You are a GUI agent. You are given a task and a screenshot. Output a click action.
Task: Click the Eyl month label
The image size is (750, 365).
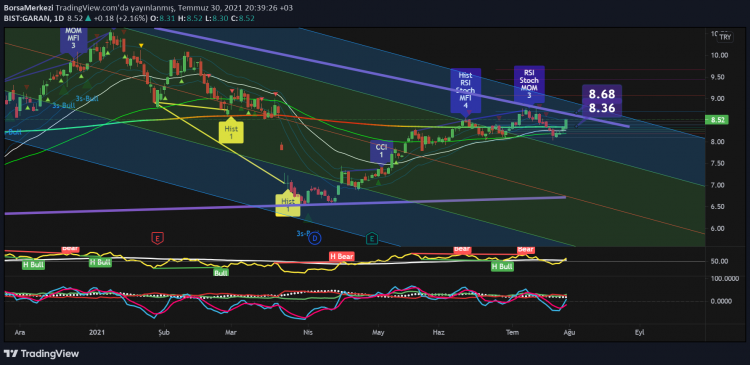(x=639, y=332)
